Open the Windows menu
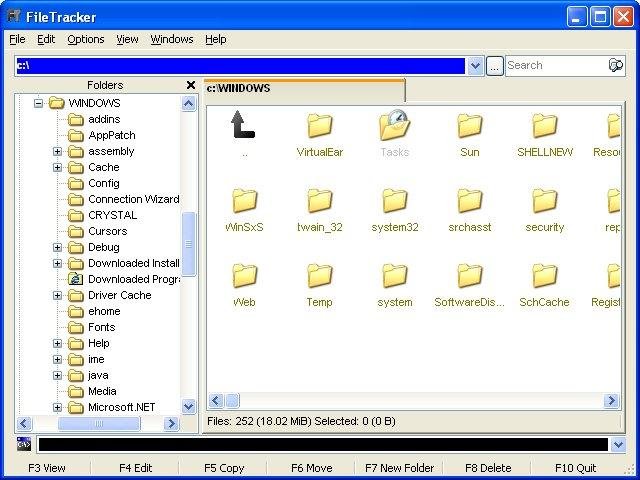Screen dimensions: 640x480 point(172,39)
